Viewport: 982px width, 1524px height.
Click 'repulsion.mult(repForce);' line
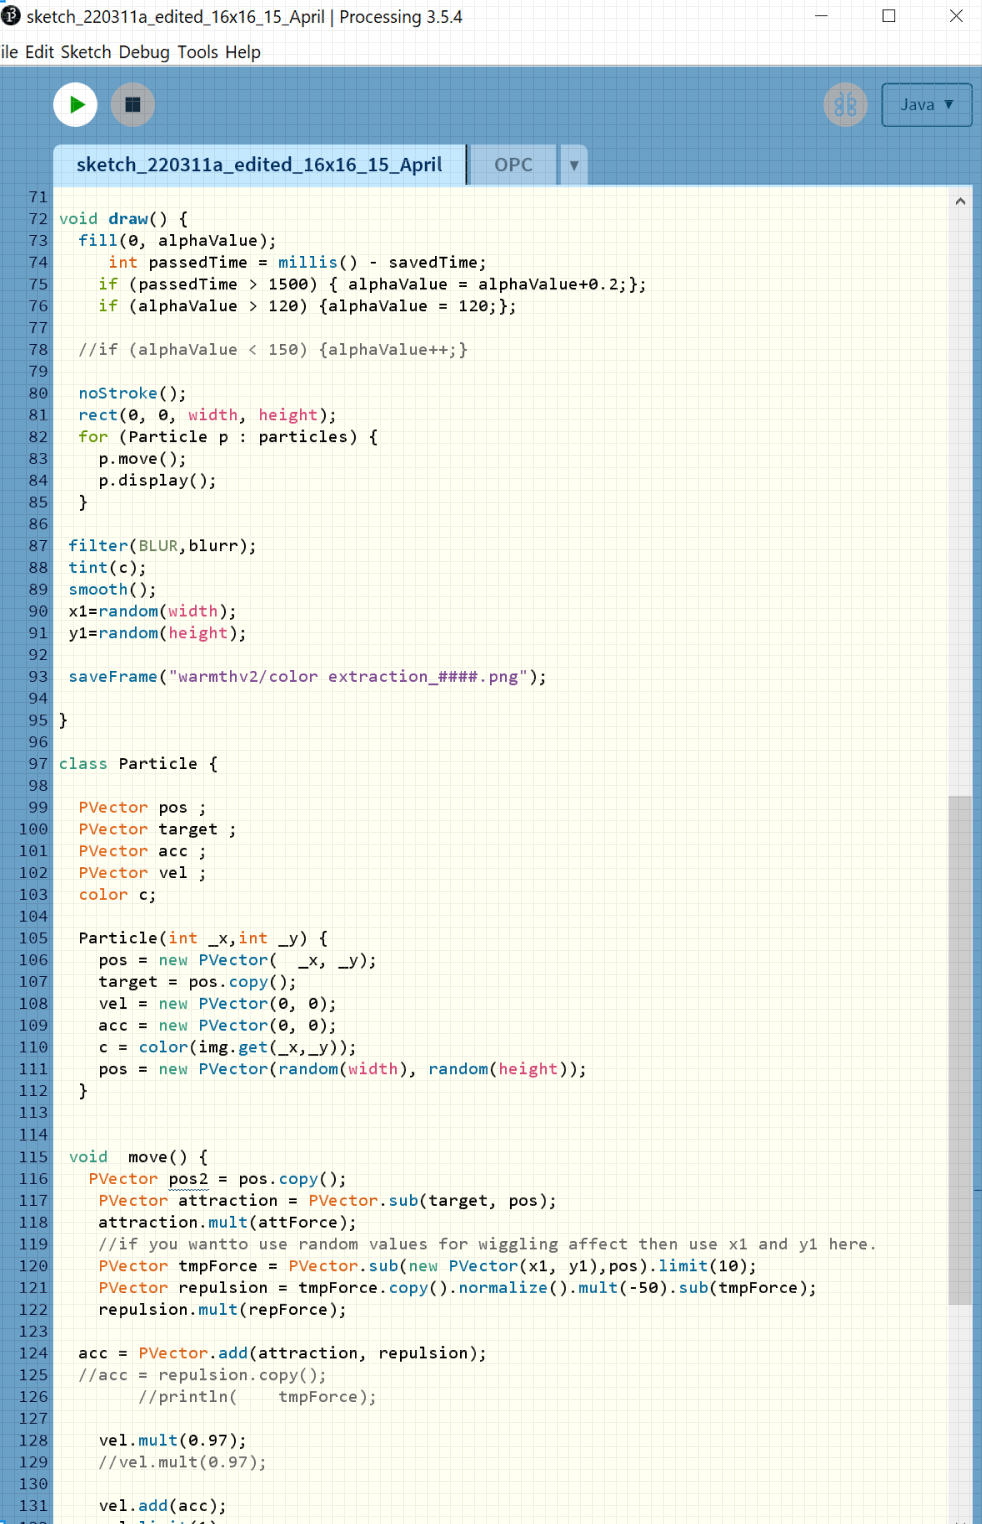tap(222, 1311)
